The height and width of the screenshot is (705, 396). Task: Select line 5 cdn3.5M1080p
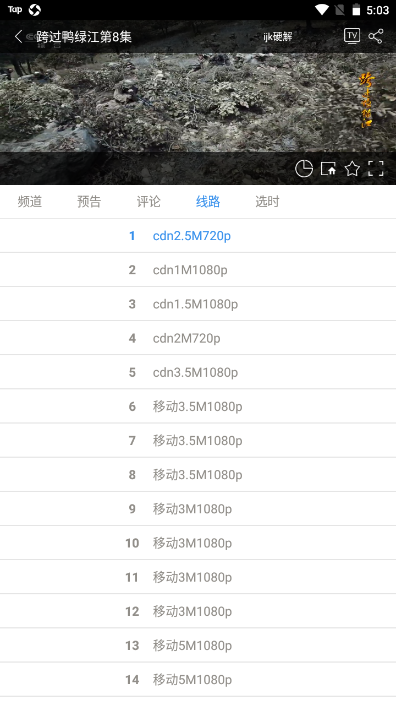click(198, 372)
